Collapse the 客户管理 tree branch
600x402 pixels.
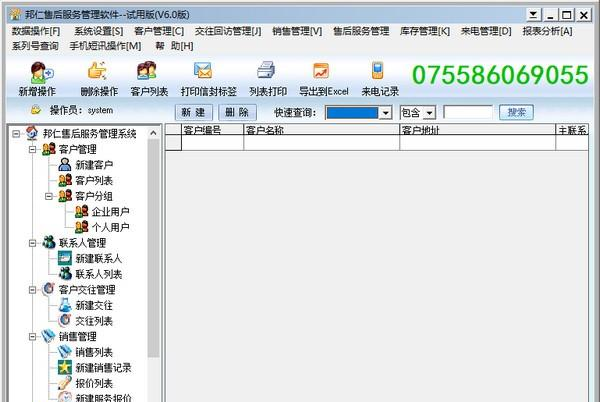33,149
